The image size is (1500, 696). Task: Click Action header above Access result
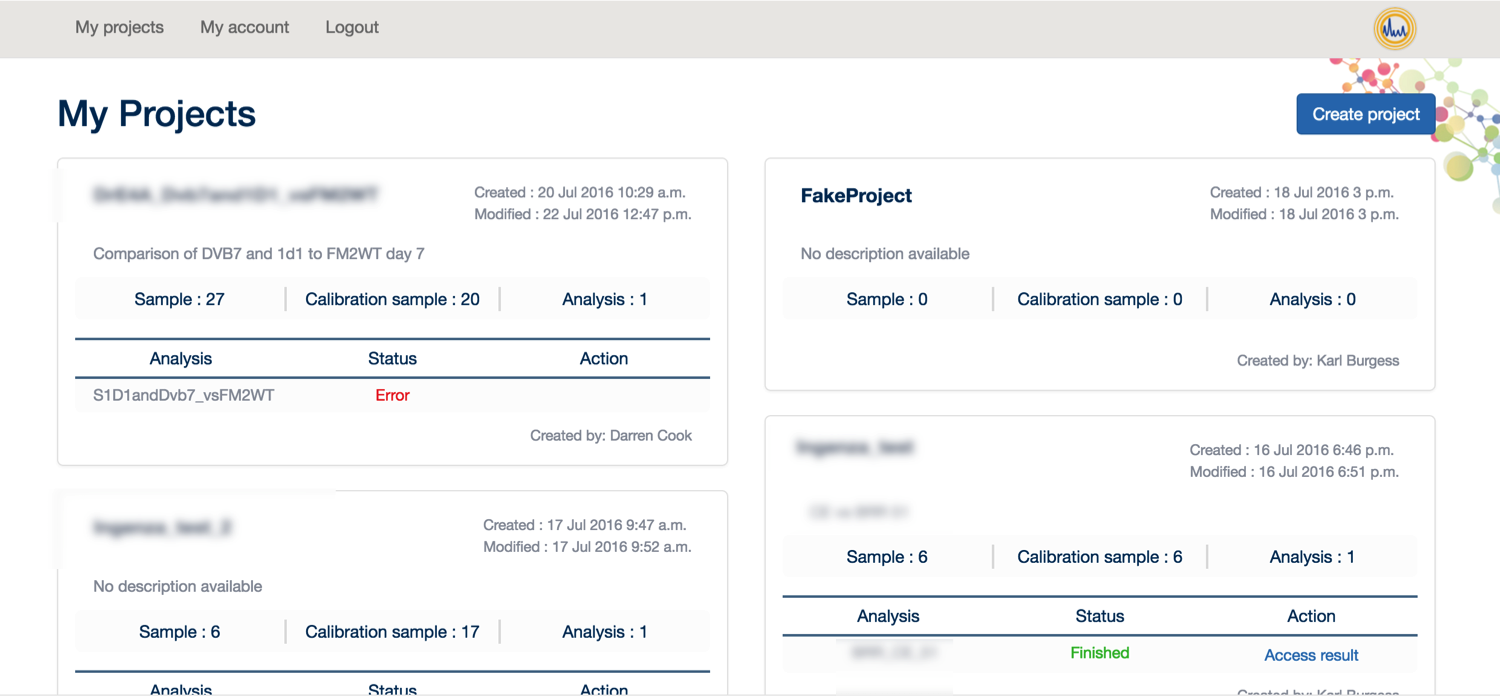click(x=1311, y=616)
